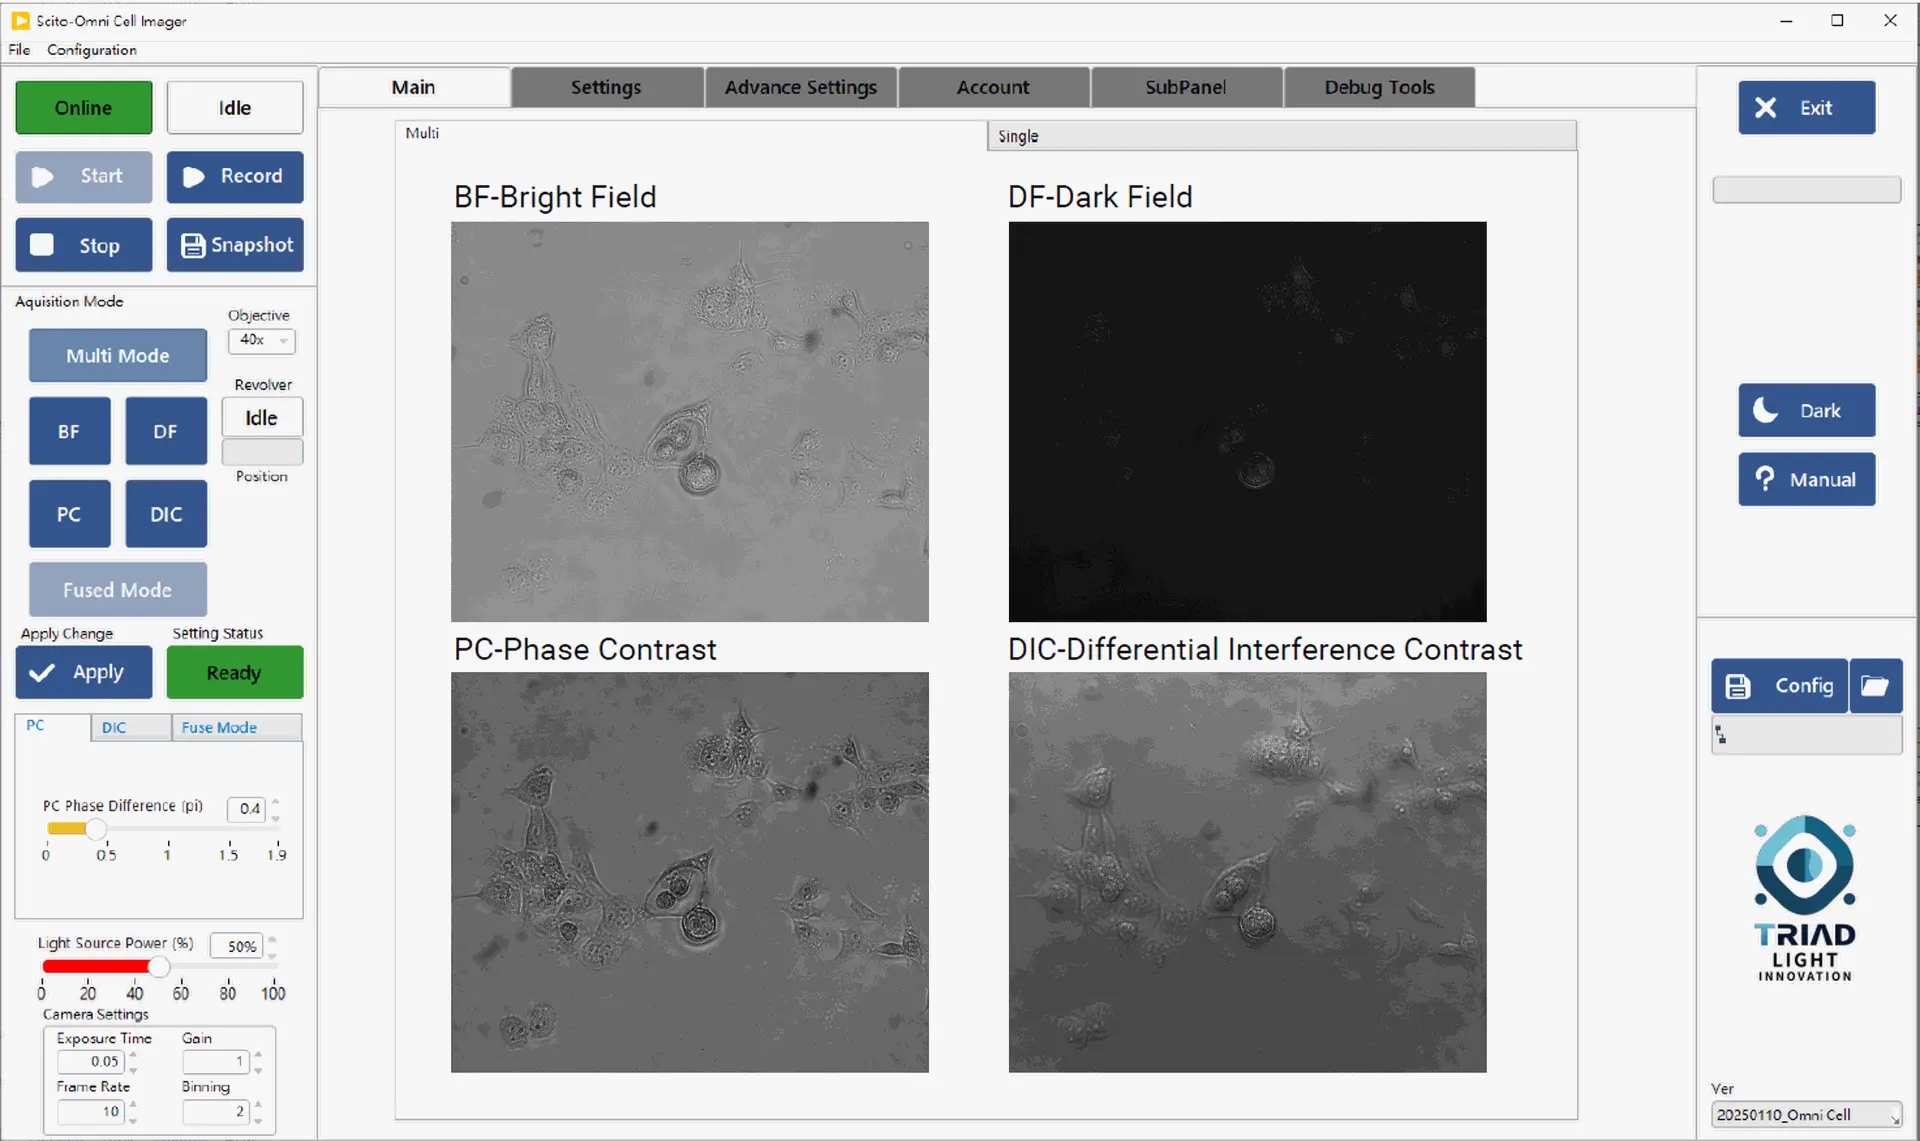Toggle the Online connection button

[84, 108]
